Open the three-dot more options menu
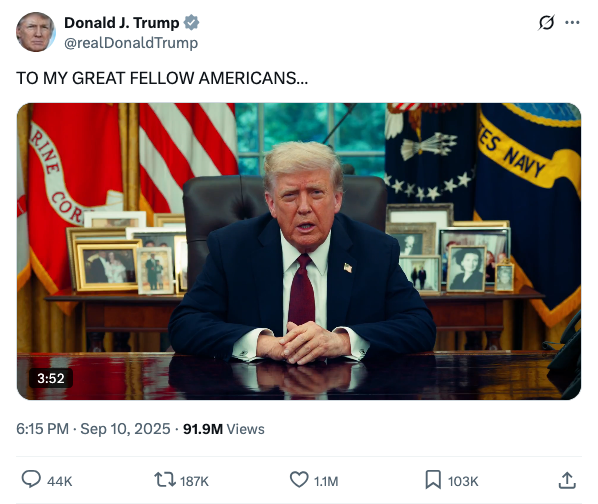Image resolution: width=598 pixels, height=504 pixels. [x=572, y=23]
